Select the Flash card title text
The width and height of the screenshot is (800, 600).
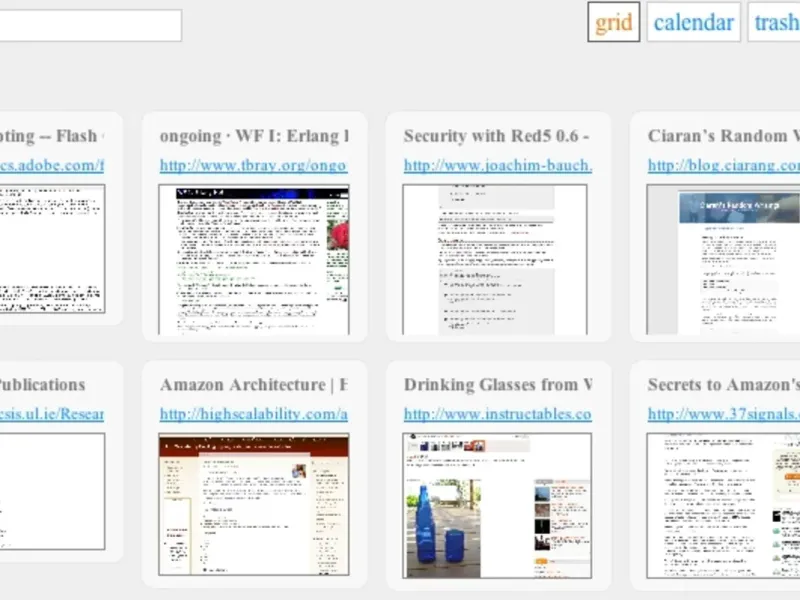(x=52, y=136)
